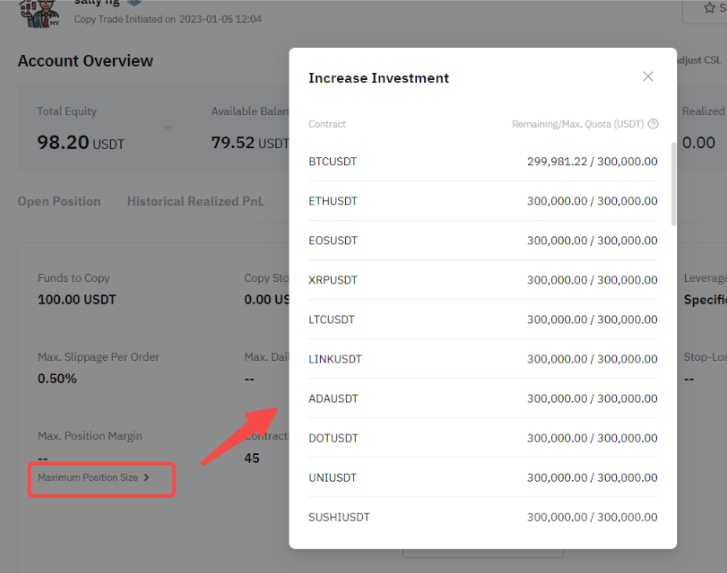This screenshot has height=573, width=727.
Task: Select the SUSHIUSDT contract row
Action: click(483, 517)
